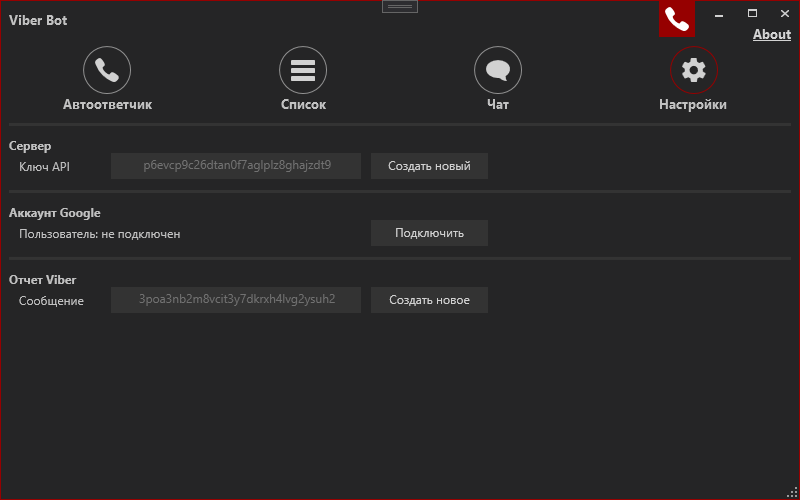800x500 pixels.
Task: Click the red Viber phone logo
Action: [x=677, y=19]
